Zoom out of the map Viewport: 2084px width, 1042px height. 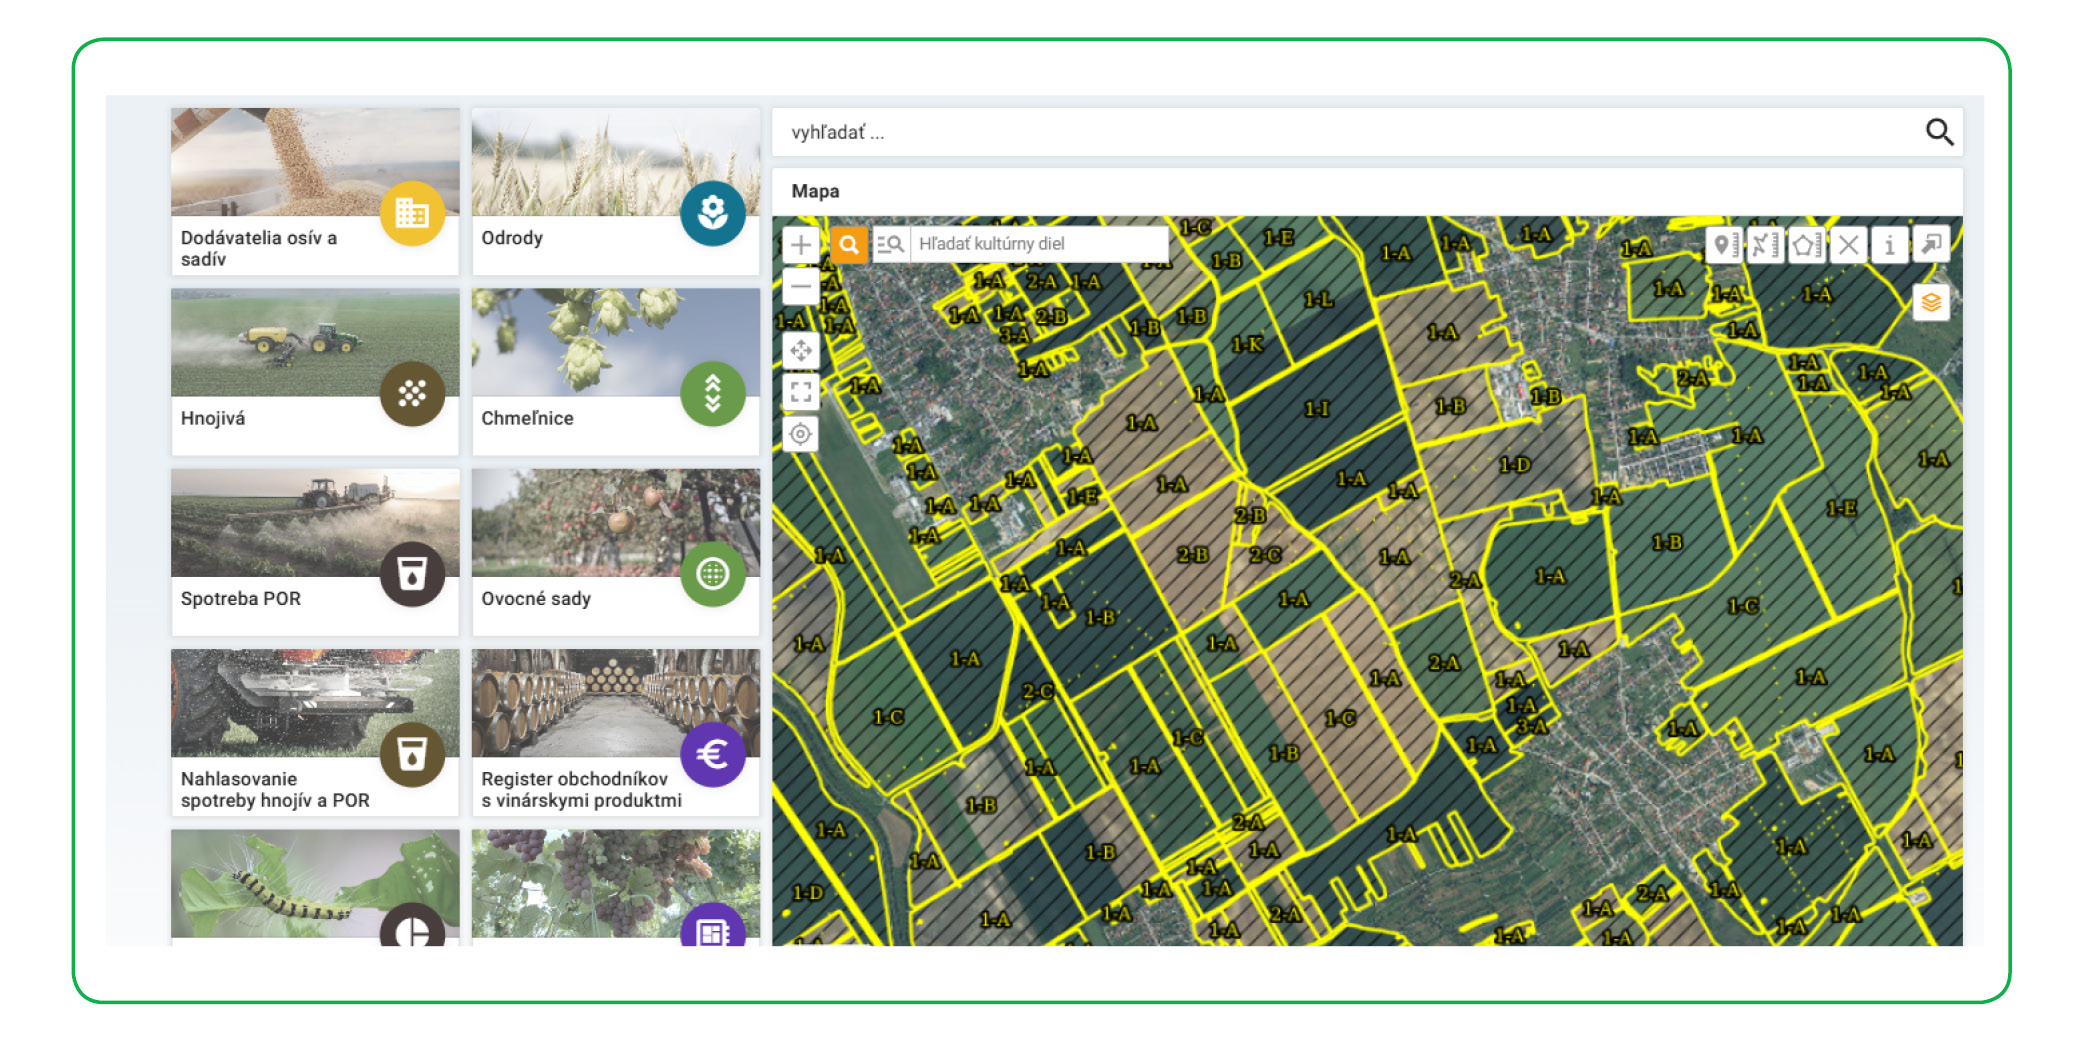tap(801, 287)
